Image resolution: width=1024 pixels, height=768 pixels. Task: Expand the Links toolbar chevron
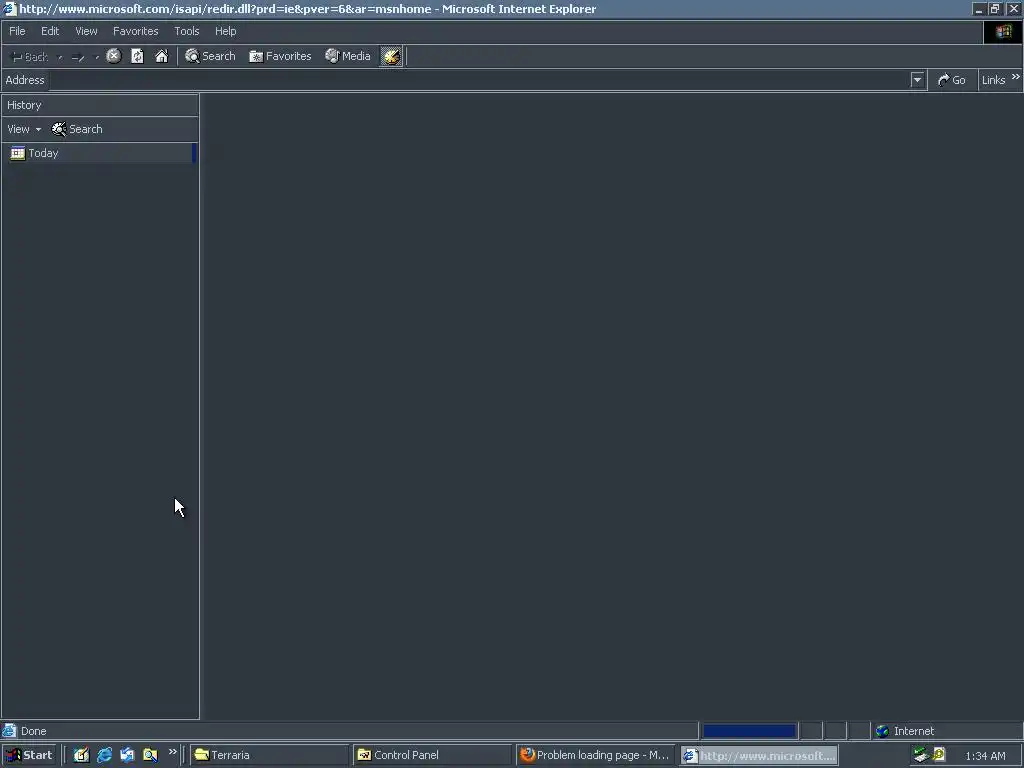click(1016, 77)
